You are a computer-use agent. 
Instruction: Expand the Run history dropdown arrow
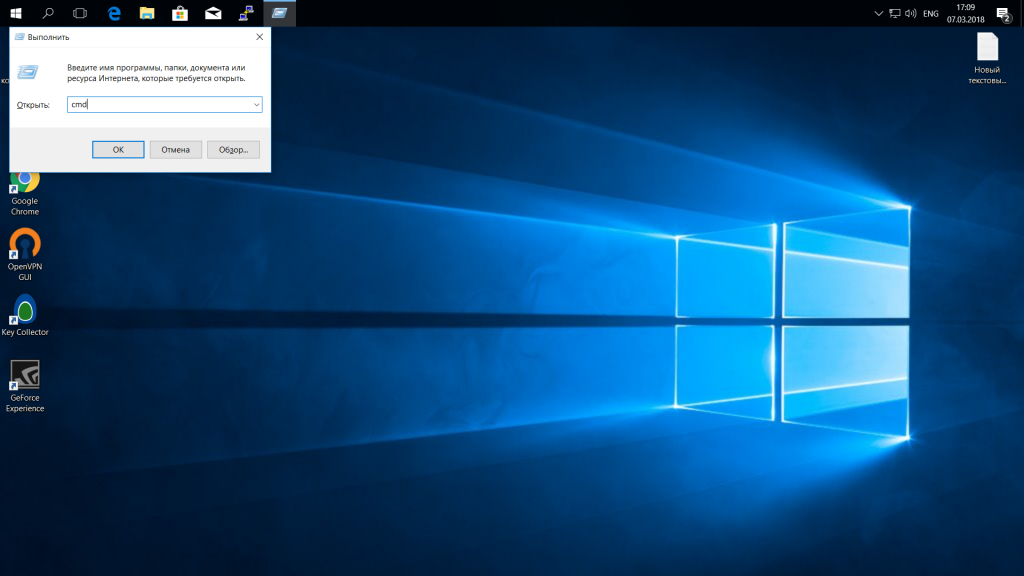point(256,104)
